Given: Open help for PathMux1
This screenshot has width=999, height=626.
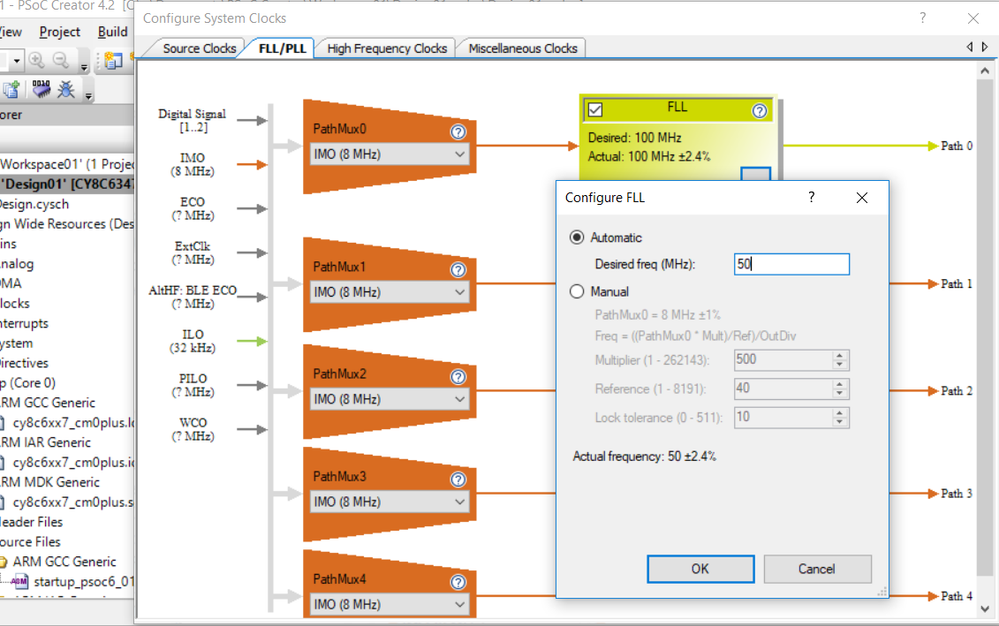Looking at the screenshot, I should pos(458,270).
